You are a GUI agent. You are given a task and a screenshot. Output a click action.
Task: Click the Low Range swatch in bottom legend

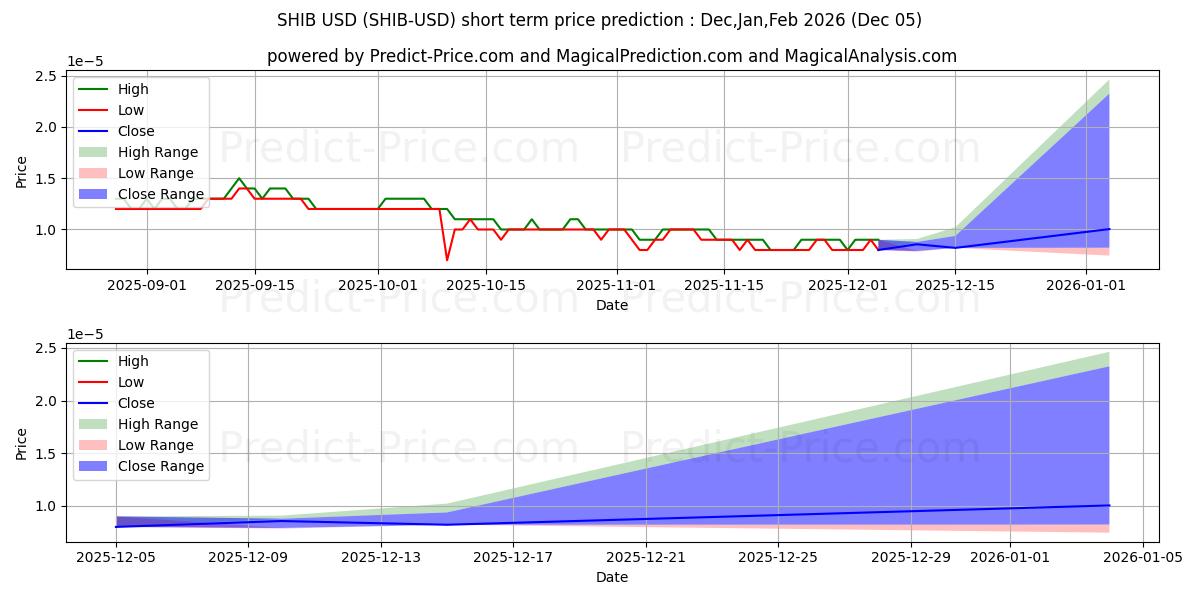pyautogui.click(x=95, y=445)
